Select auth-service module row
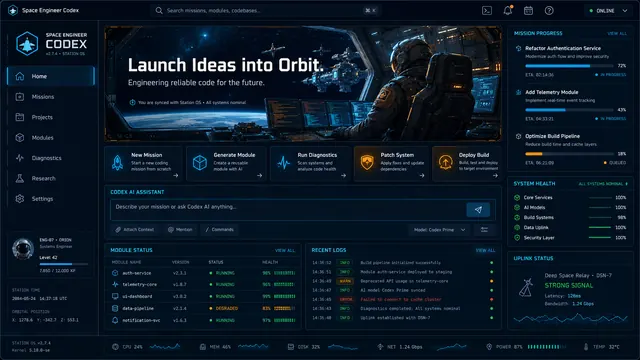Viewport: 640px width, 360px height. click(203, 273)
